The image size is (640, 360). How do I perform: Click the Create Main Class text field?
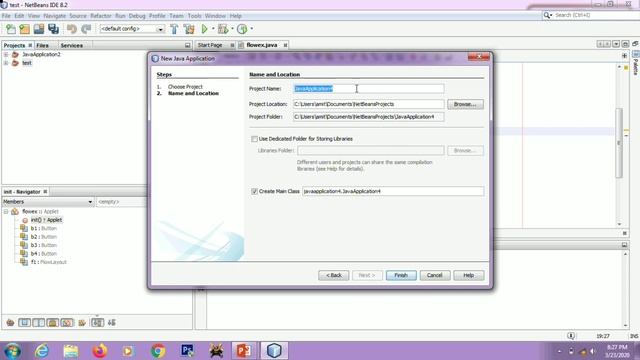(x=393, y=191)
